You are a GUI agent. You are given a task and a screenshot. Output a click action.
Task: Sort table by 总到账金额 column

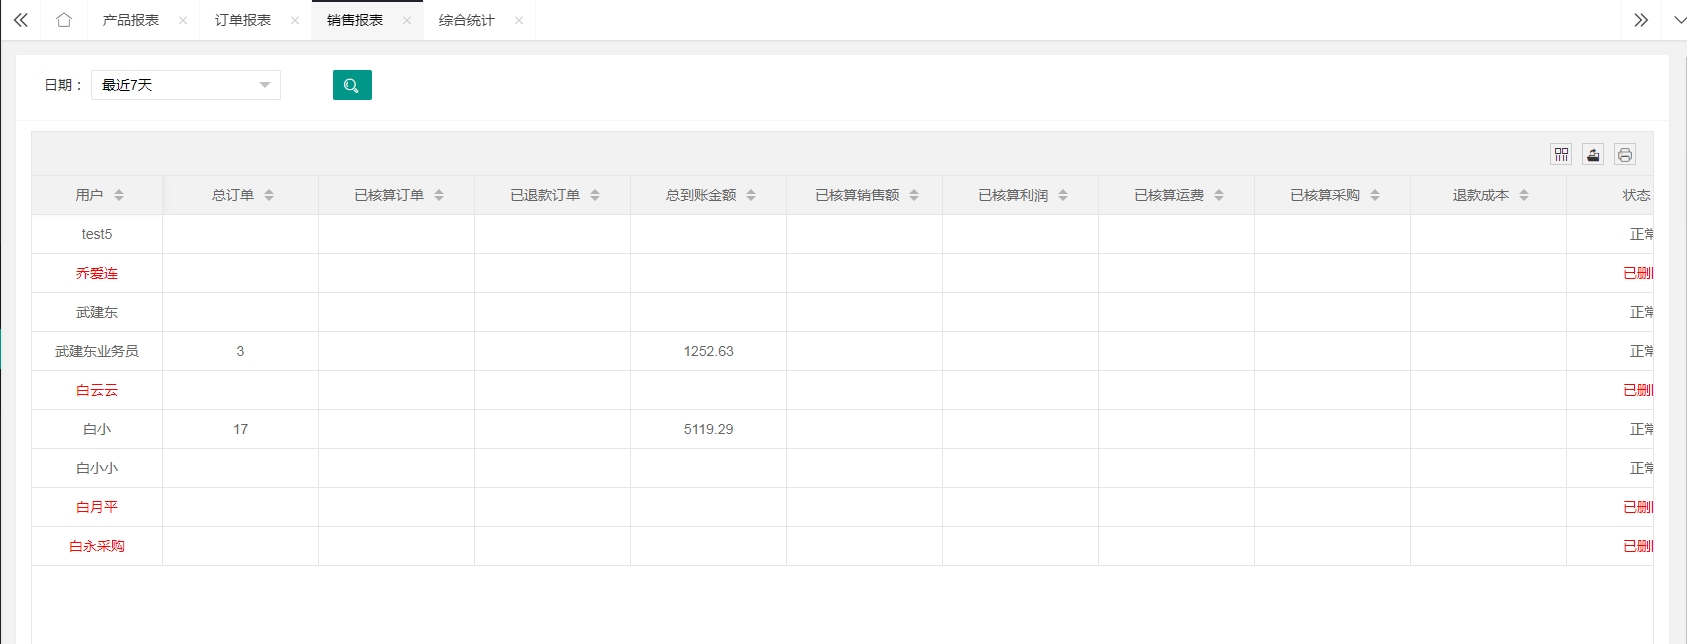[x=751, y=195]
